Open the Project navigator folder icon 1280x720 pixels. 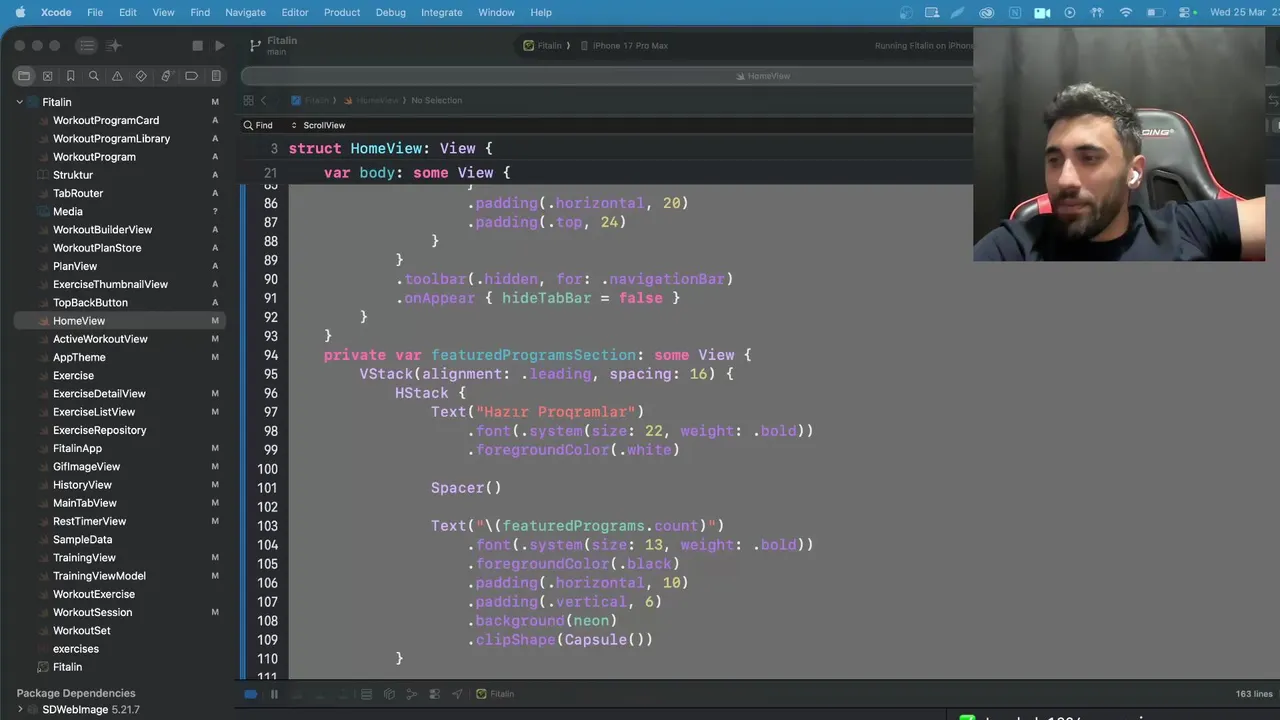(24, 76)
